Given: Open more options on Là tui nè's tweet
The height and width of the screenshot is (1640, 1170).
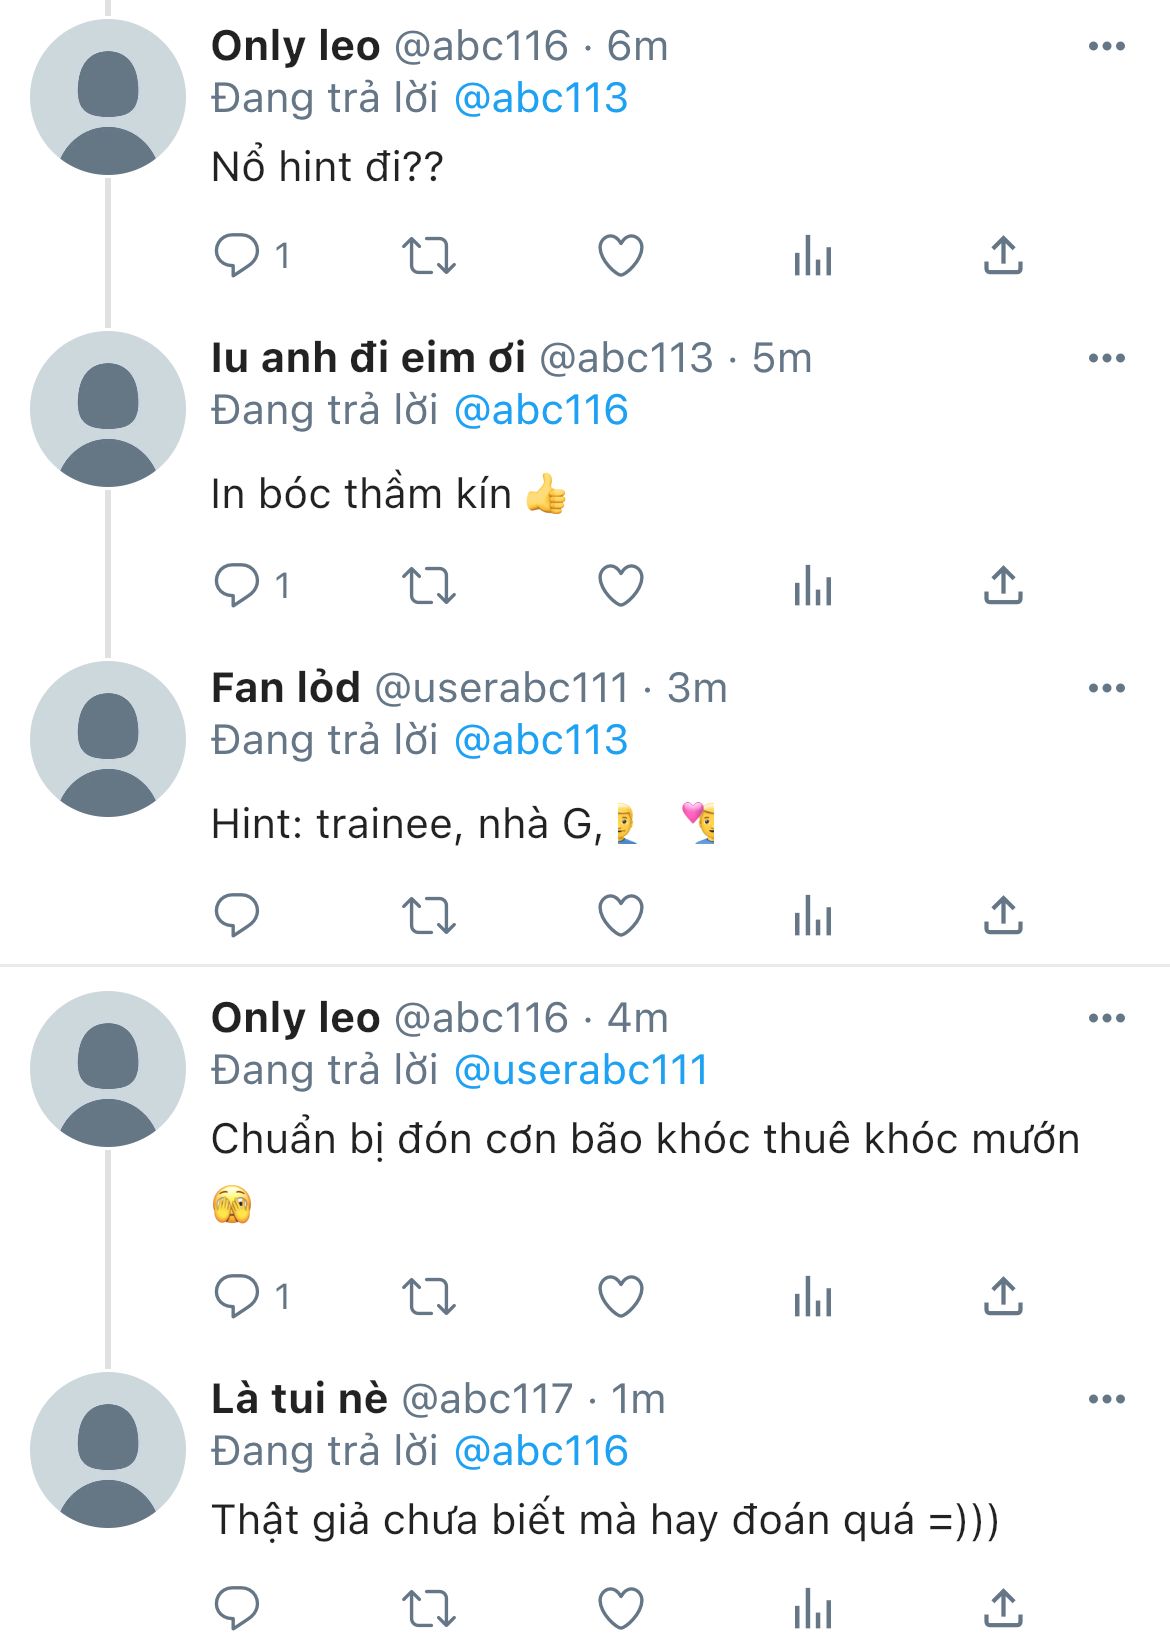Looking at the screenshot, I should (x=1106, y=1399).
